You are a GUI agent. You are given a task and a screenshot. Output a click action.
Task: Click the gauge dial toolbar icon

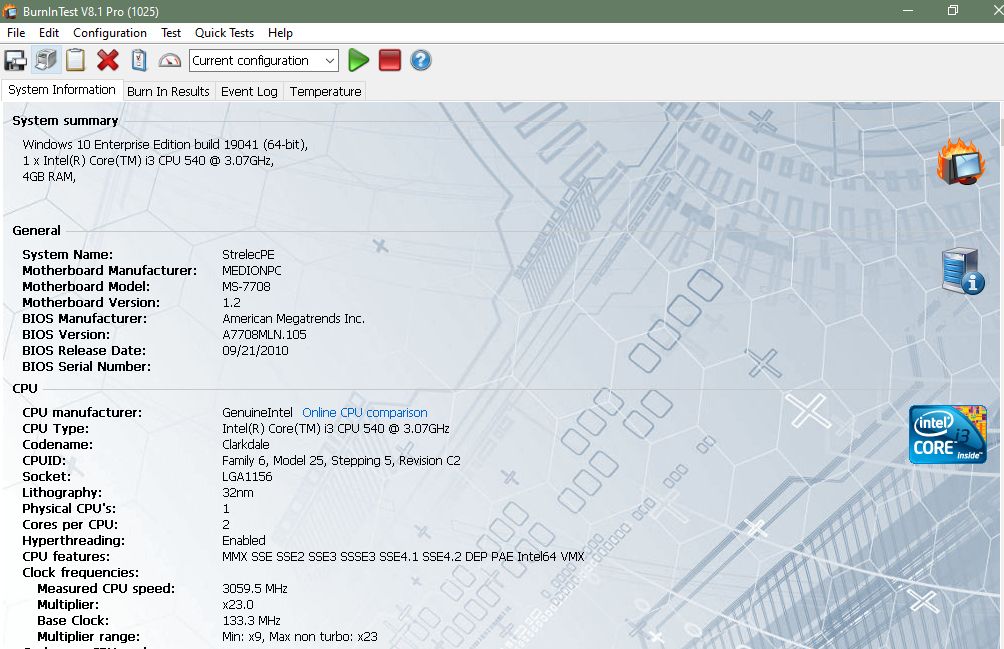170,61
